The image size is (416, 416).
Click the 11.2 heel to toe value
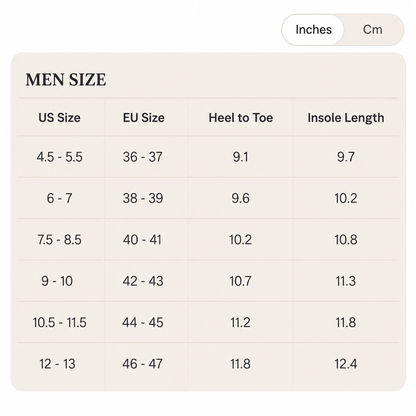[240, 322]
